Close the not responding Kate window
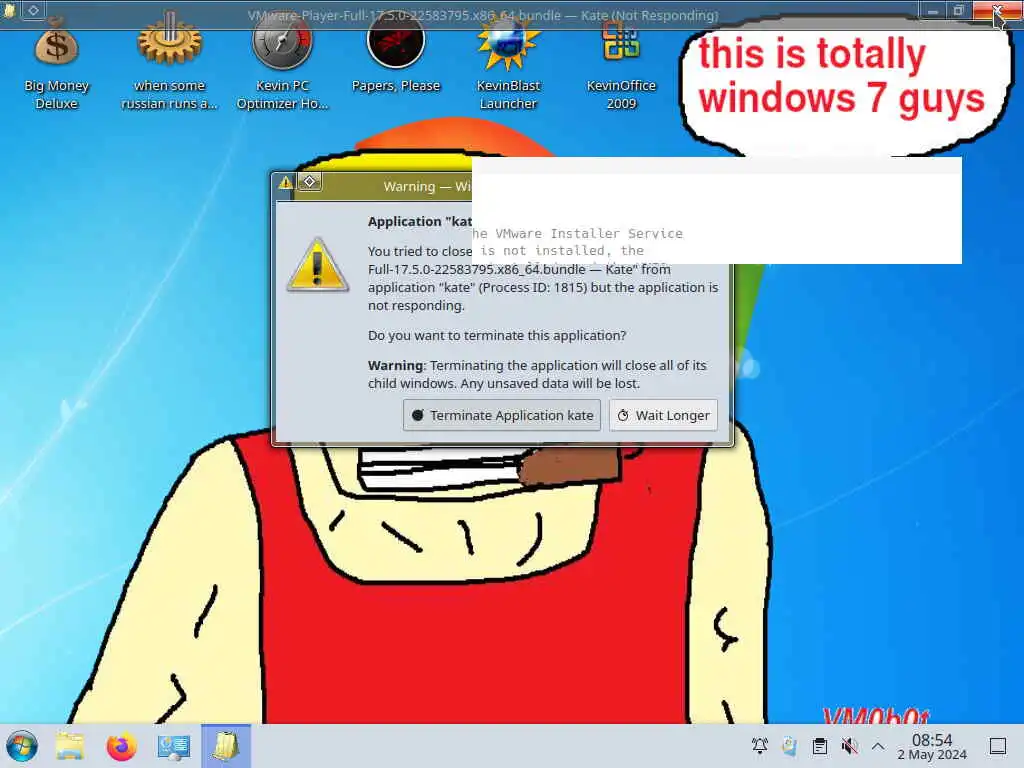 pyautogui.click(x=997, y=10)
